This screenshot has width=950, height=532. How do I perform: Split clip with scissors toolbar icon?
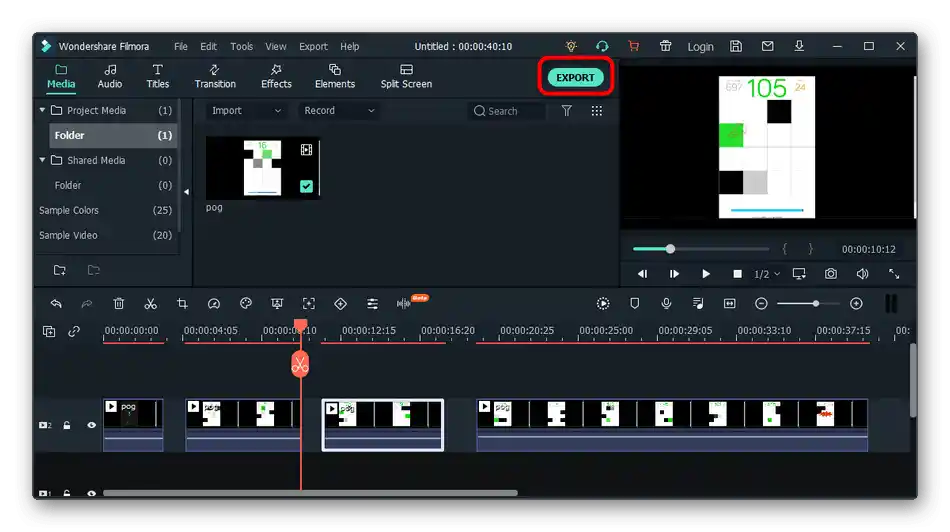pos(150,304)
